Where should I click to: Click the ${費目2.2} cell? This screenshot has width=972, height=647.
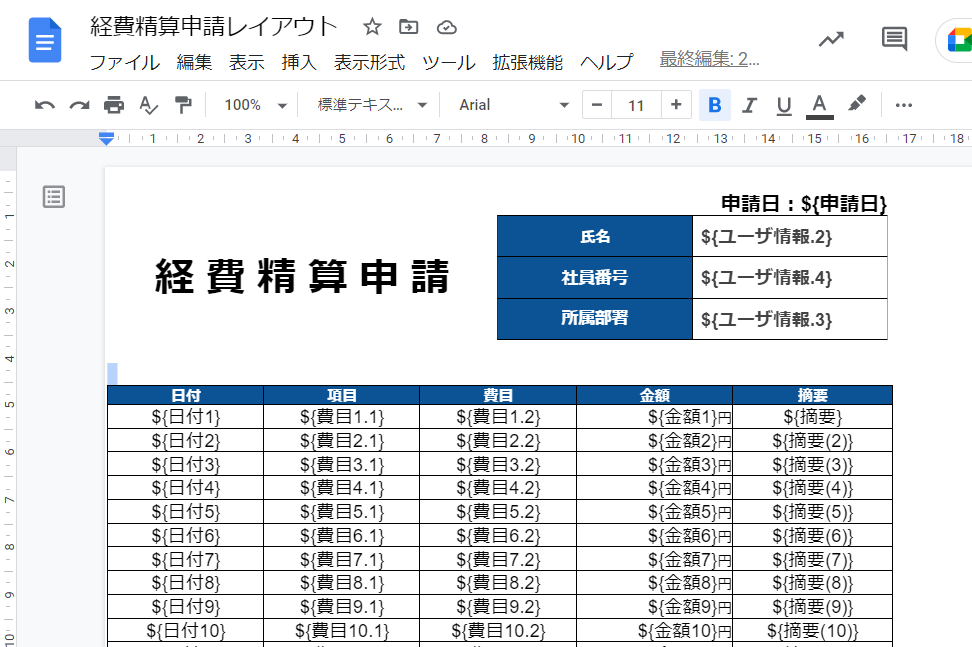point(498,441)
